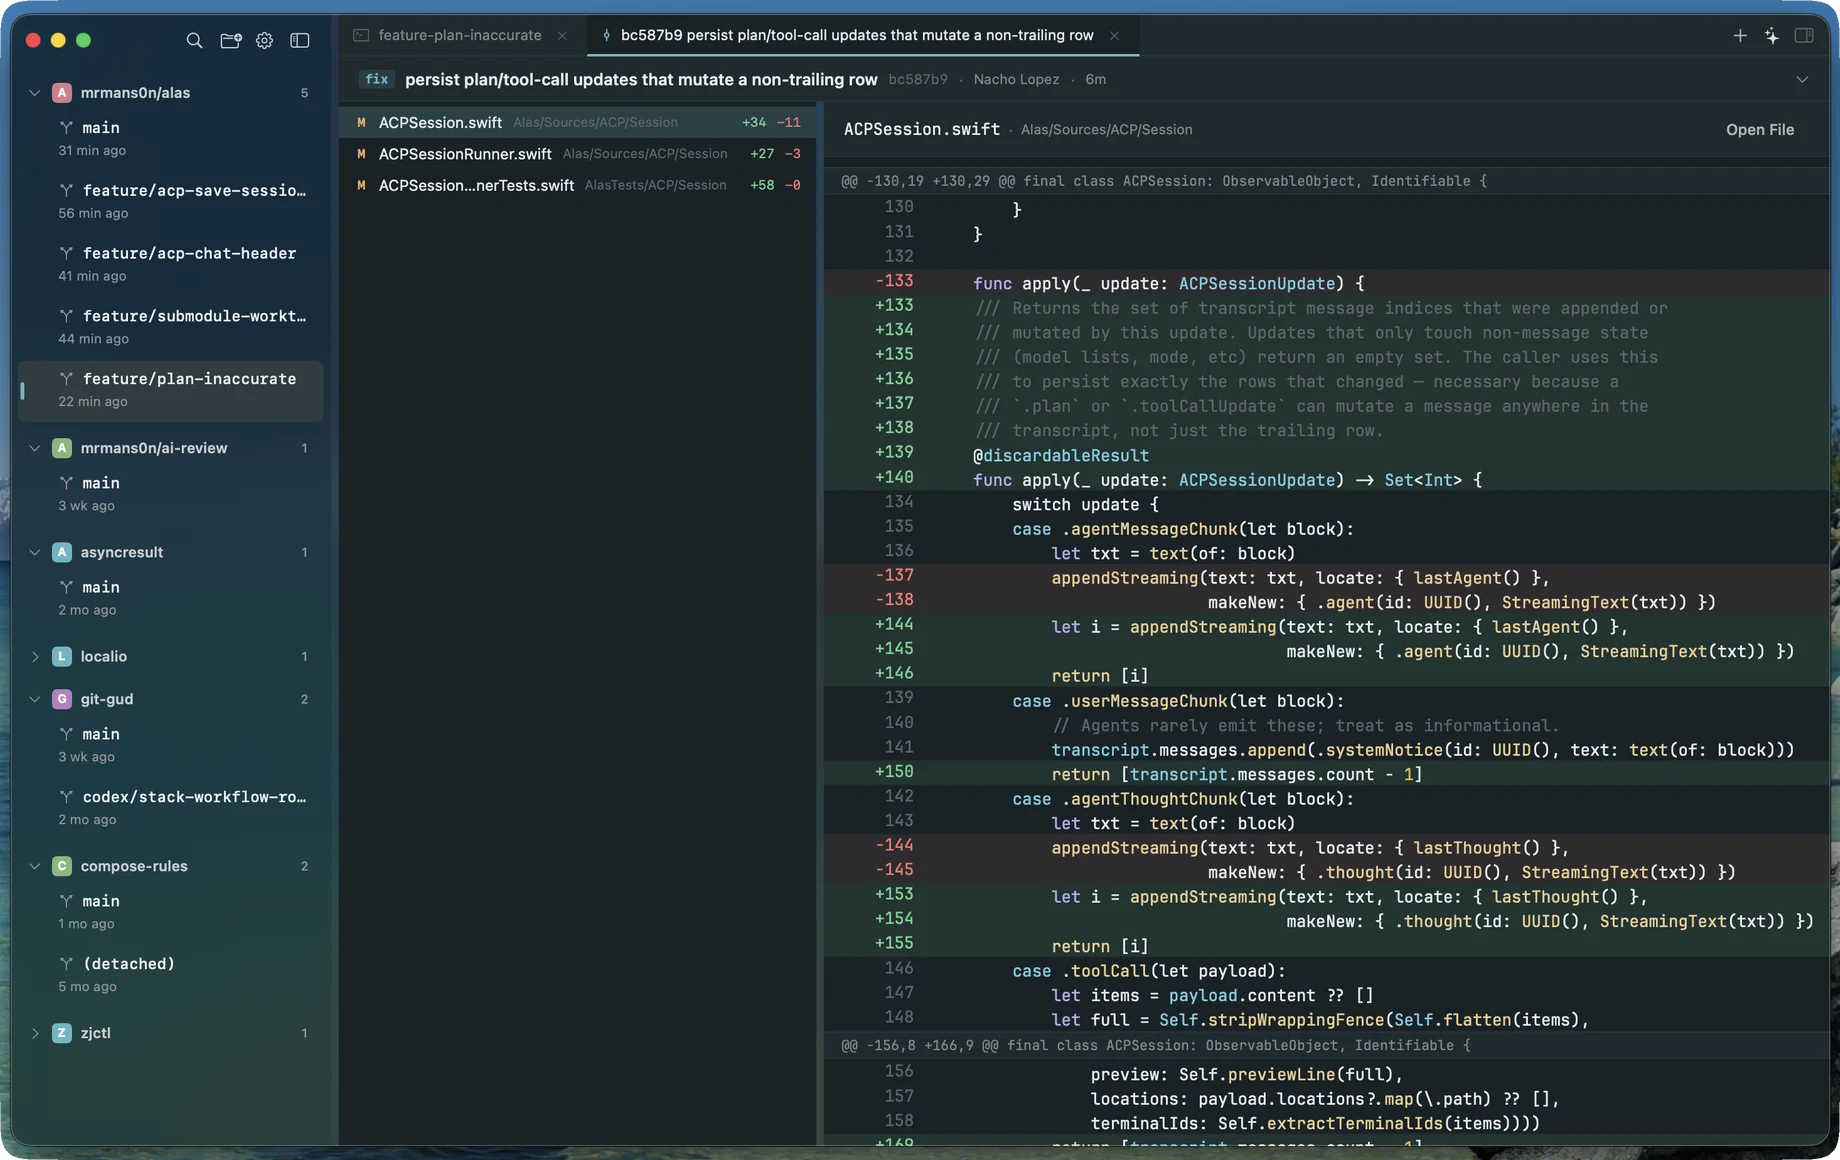Click the sparkle AI icon
The image size is (1840, 1160).
pyautogui.click(x=1771, y=35)
